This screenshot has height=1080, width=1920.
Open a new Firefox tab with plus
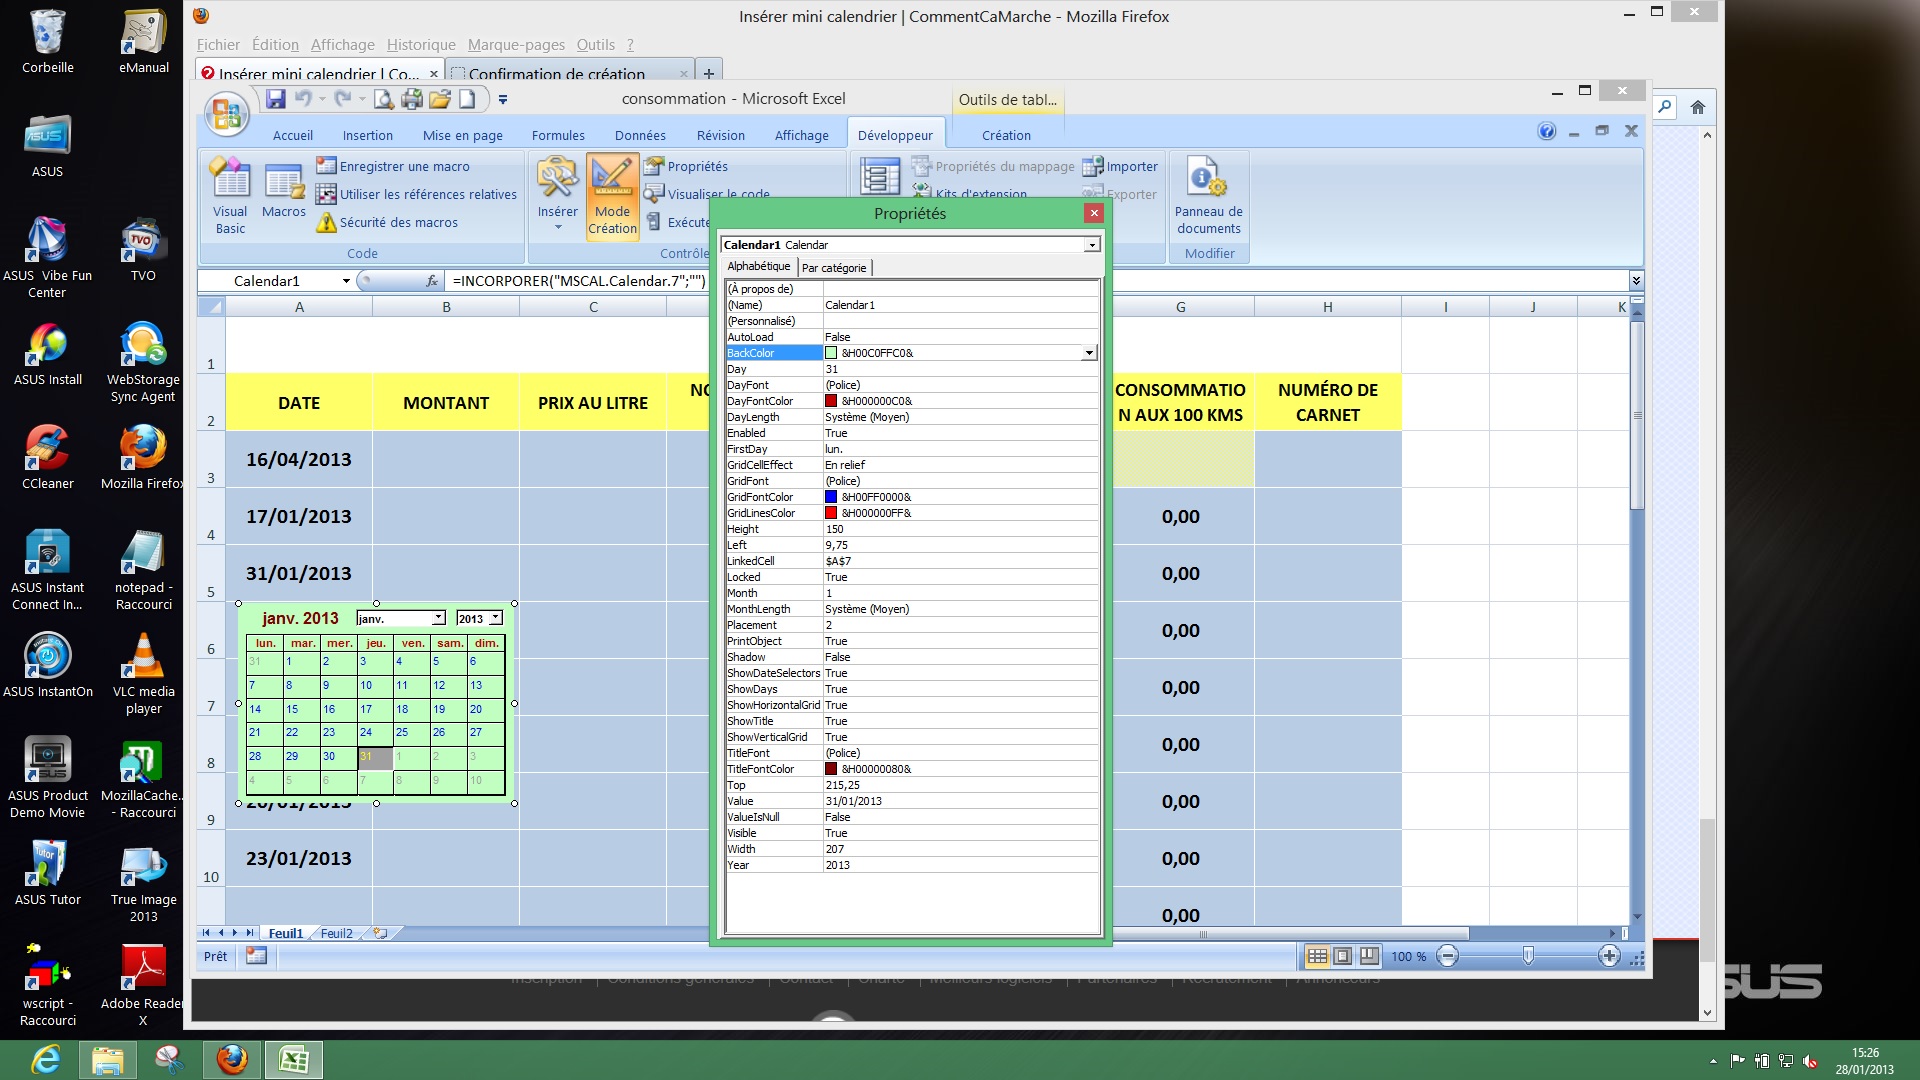point(708,72)
